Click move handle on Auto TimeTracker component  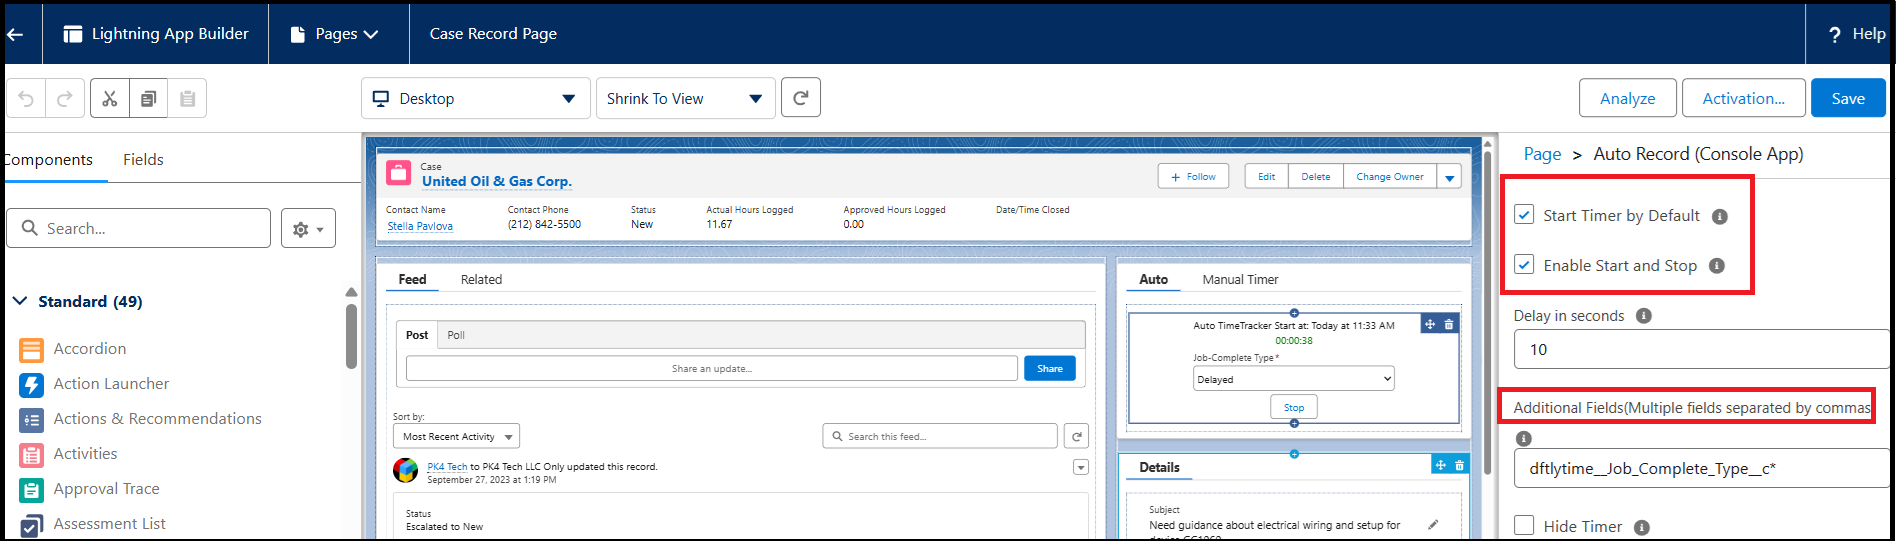1430,324
